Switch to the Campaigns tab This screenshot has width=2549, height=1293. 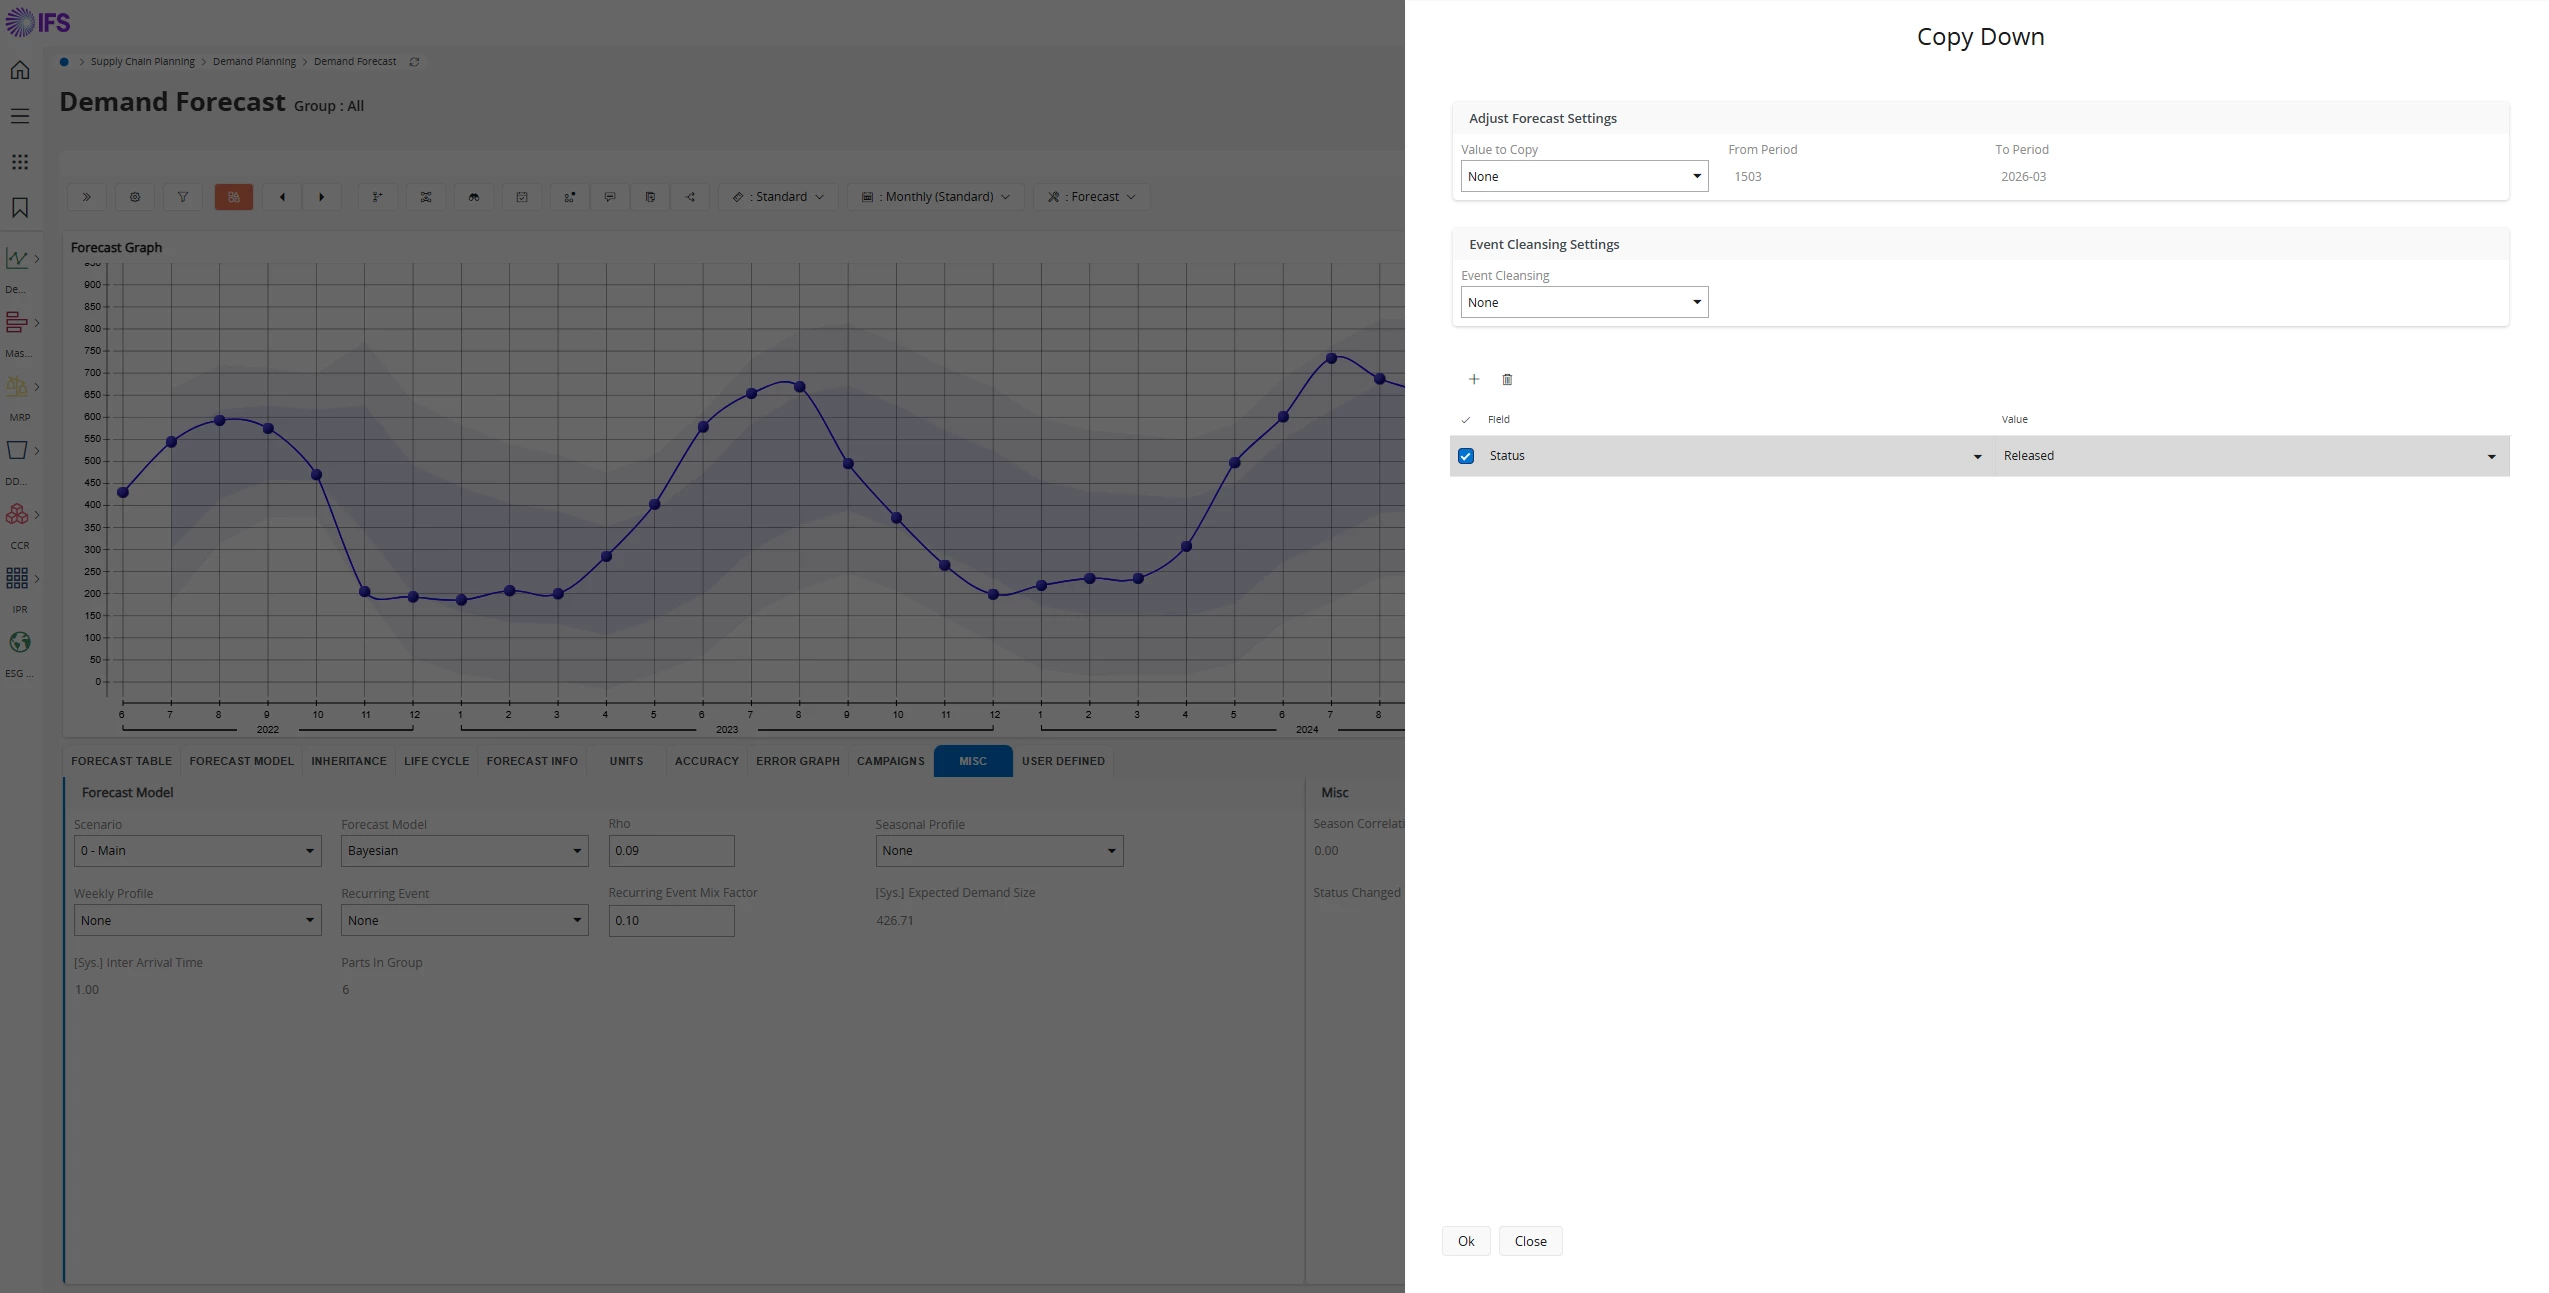[x=891, y=761]
